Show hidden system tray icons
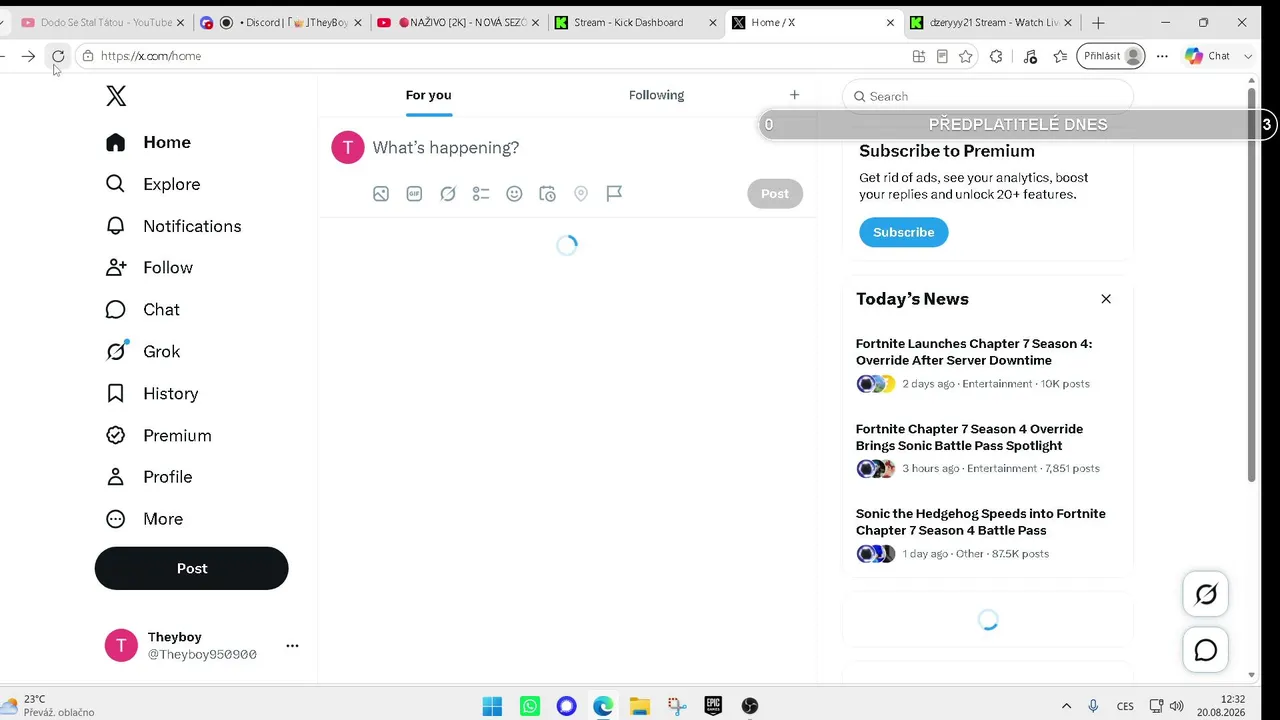The image size is (1280, 720). 1066,706
